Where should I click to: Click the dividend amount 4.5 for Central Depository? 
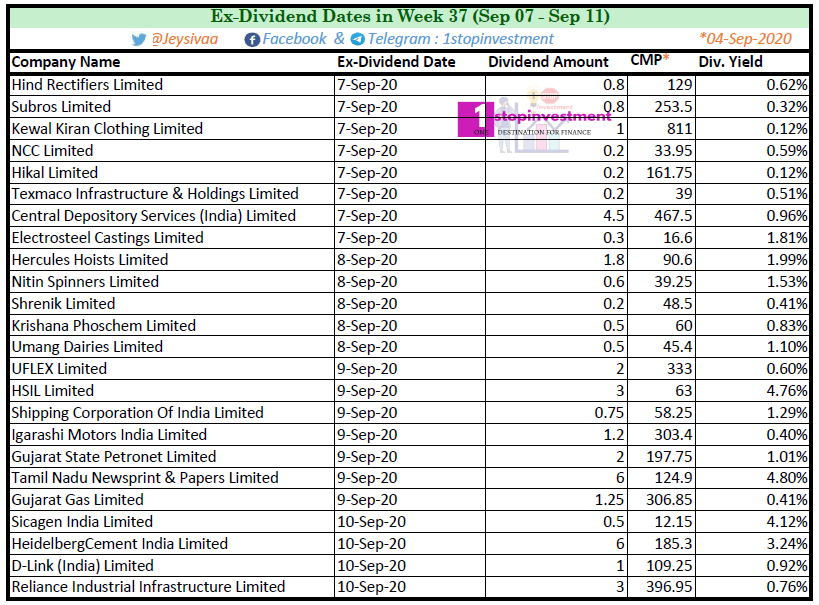(614, 216)
